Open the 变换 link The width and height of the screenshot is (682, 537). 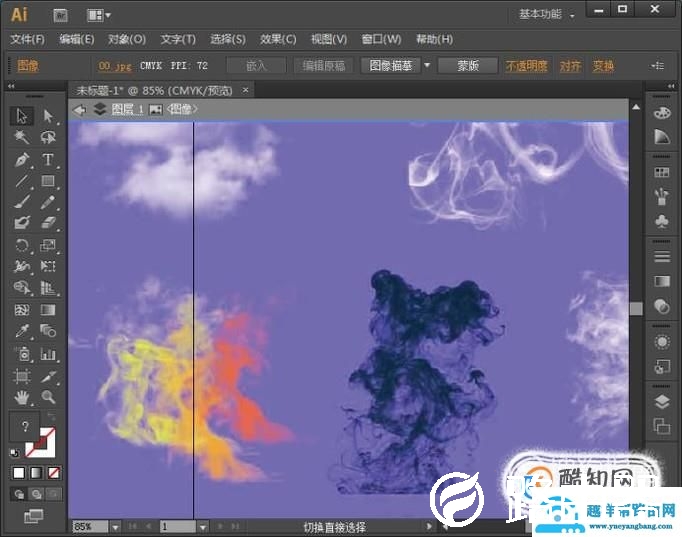(603, 66)
